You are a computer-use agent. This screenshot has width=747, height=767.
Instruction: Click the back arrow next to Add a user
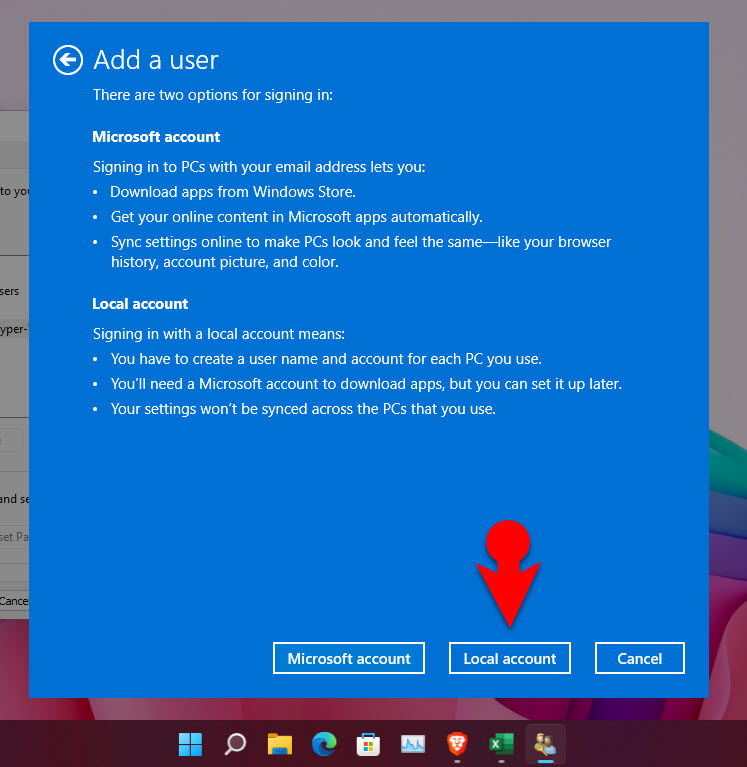68,60
